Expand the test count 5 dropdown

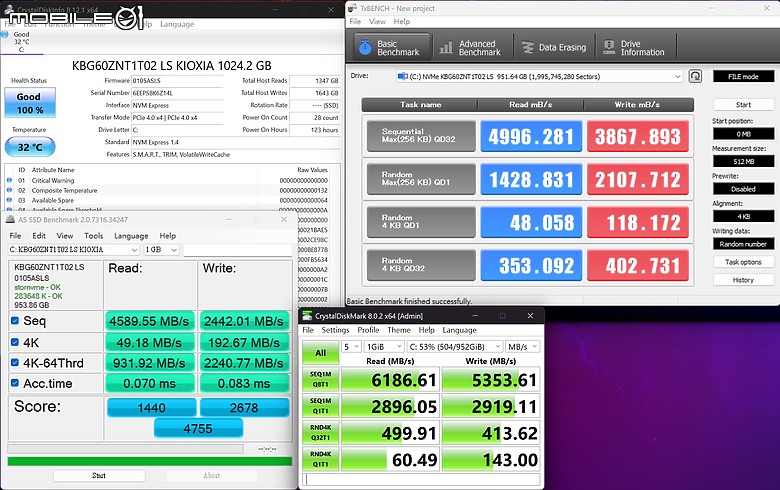coord(351,347)
